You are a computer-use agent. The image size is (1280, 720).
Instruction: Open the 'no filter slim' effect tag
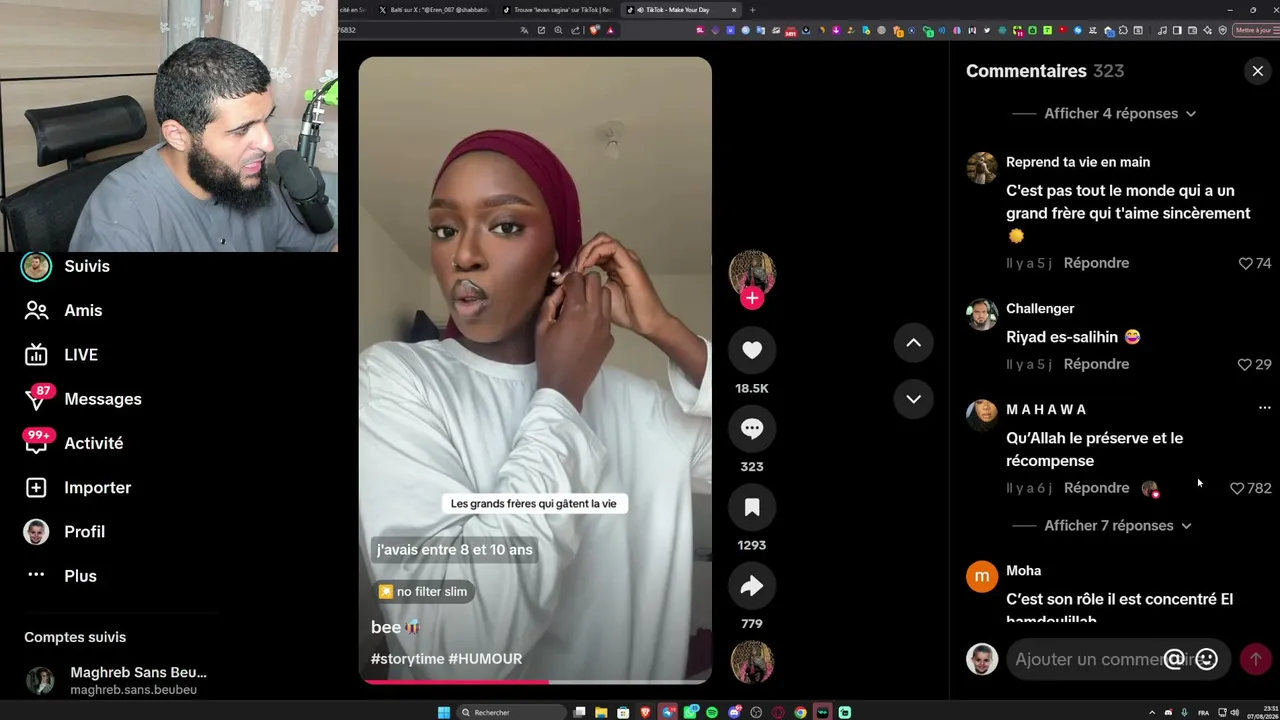(x=423, y=592)
